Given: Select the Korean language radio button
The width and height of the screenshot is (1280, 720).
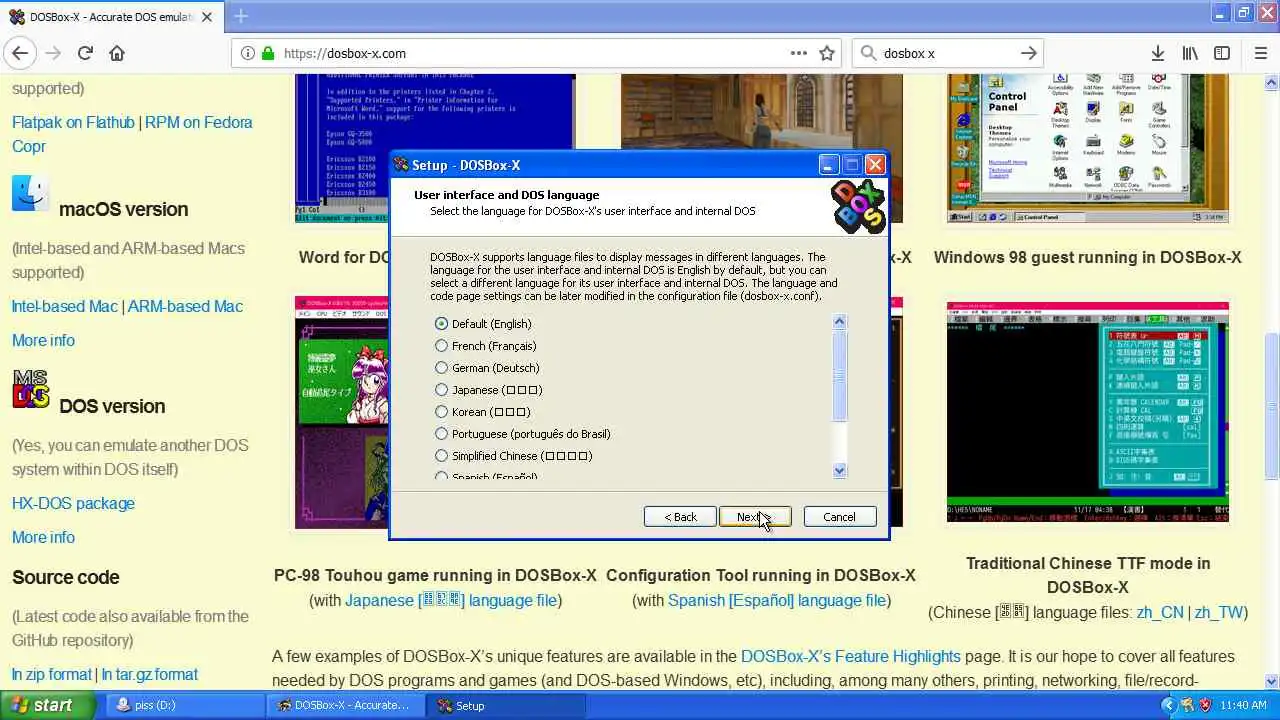Looking at the screenshot, I should (441, 412).
